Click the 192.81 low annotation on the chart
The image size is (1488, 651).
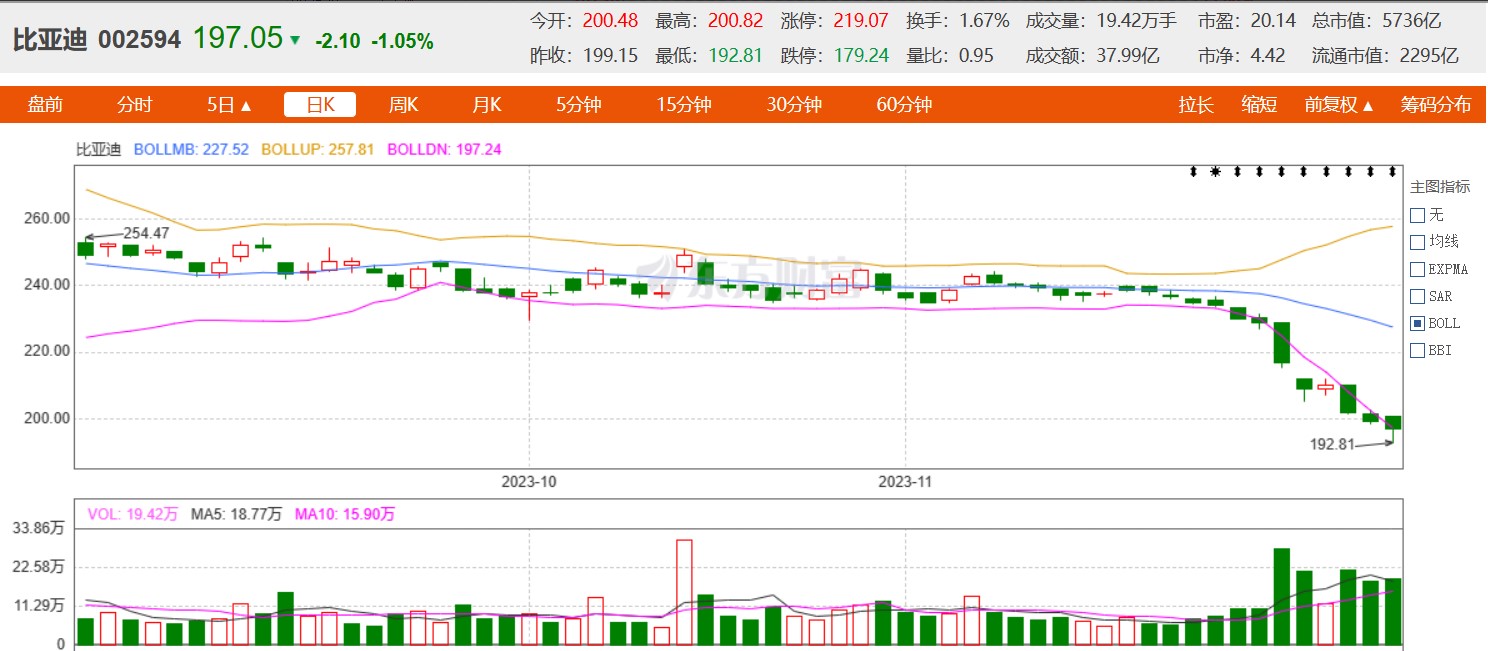(1333, 444)
